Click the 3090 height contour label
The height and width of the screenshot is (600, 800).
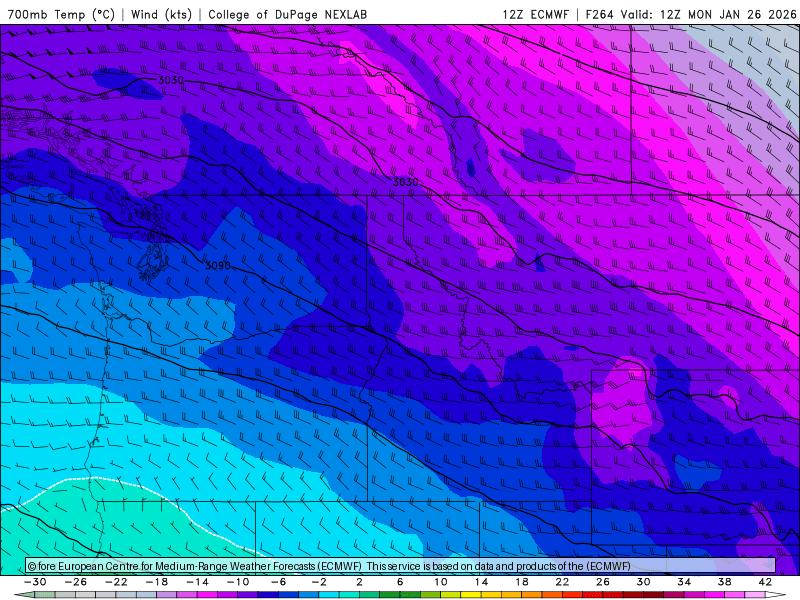(x=217, y=265)
